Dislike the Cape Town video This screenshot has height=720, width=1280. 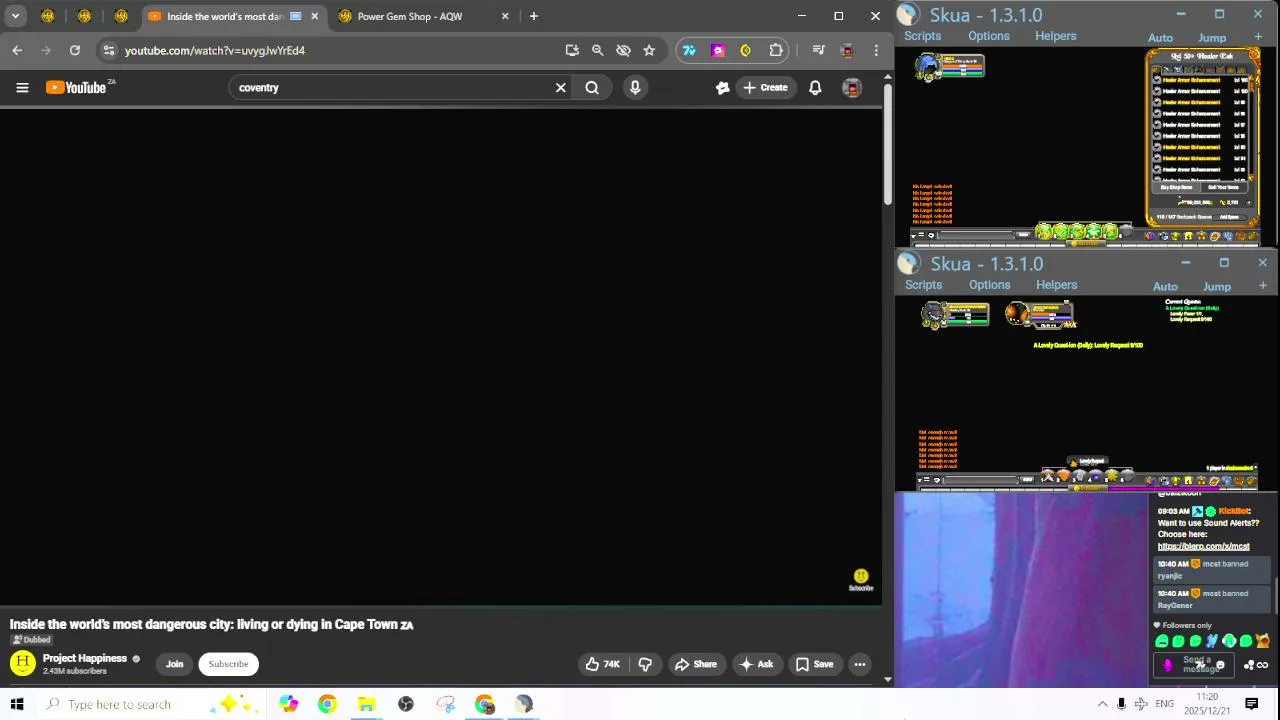click(645, 664)
